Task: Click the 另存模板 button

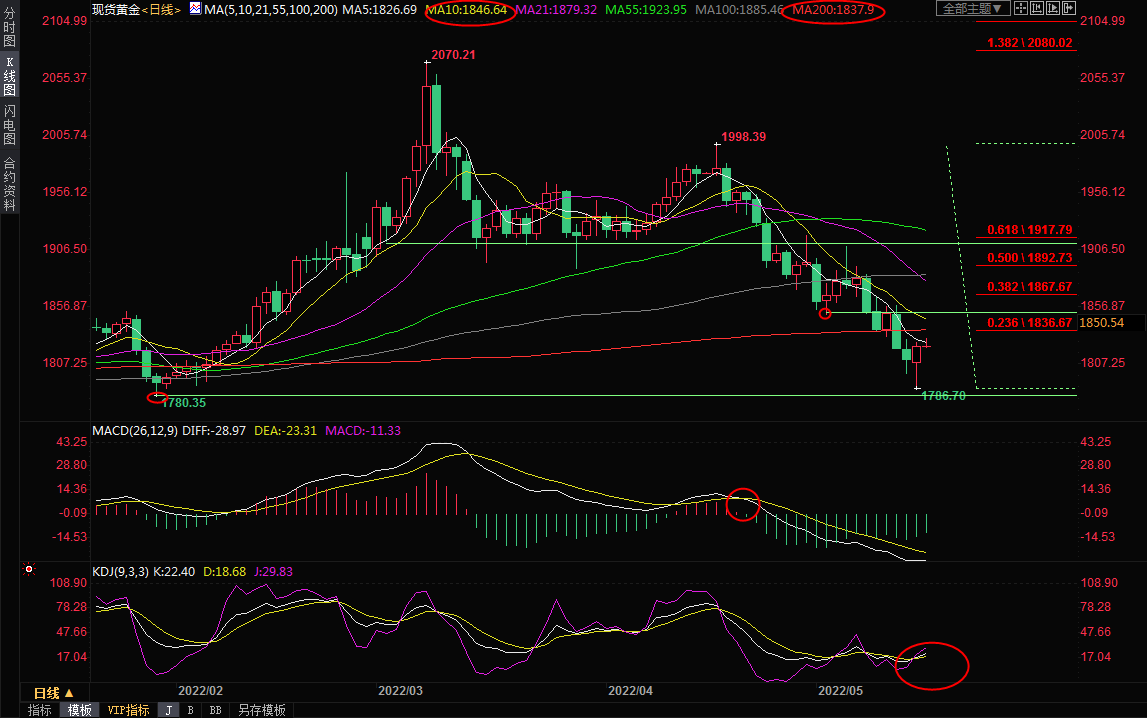Action: (x=261, y=710)
